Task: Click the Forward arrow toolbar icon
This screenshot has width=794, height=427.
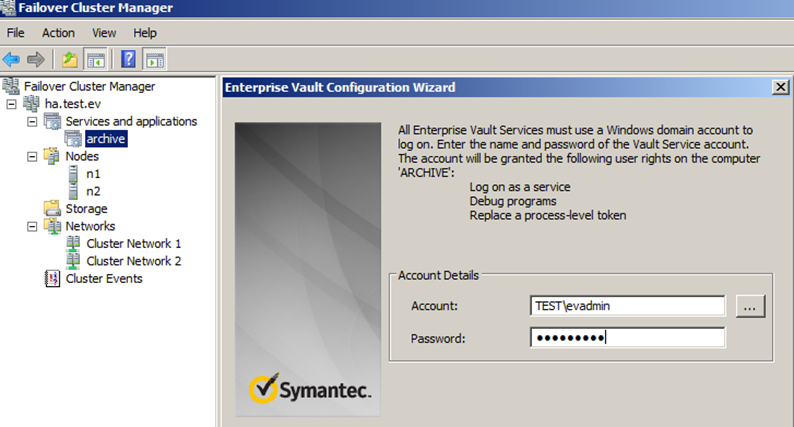Action: (x=35, y=59)
